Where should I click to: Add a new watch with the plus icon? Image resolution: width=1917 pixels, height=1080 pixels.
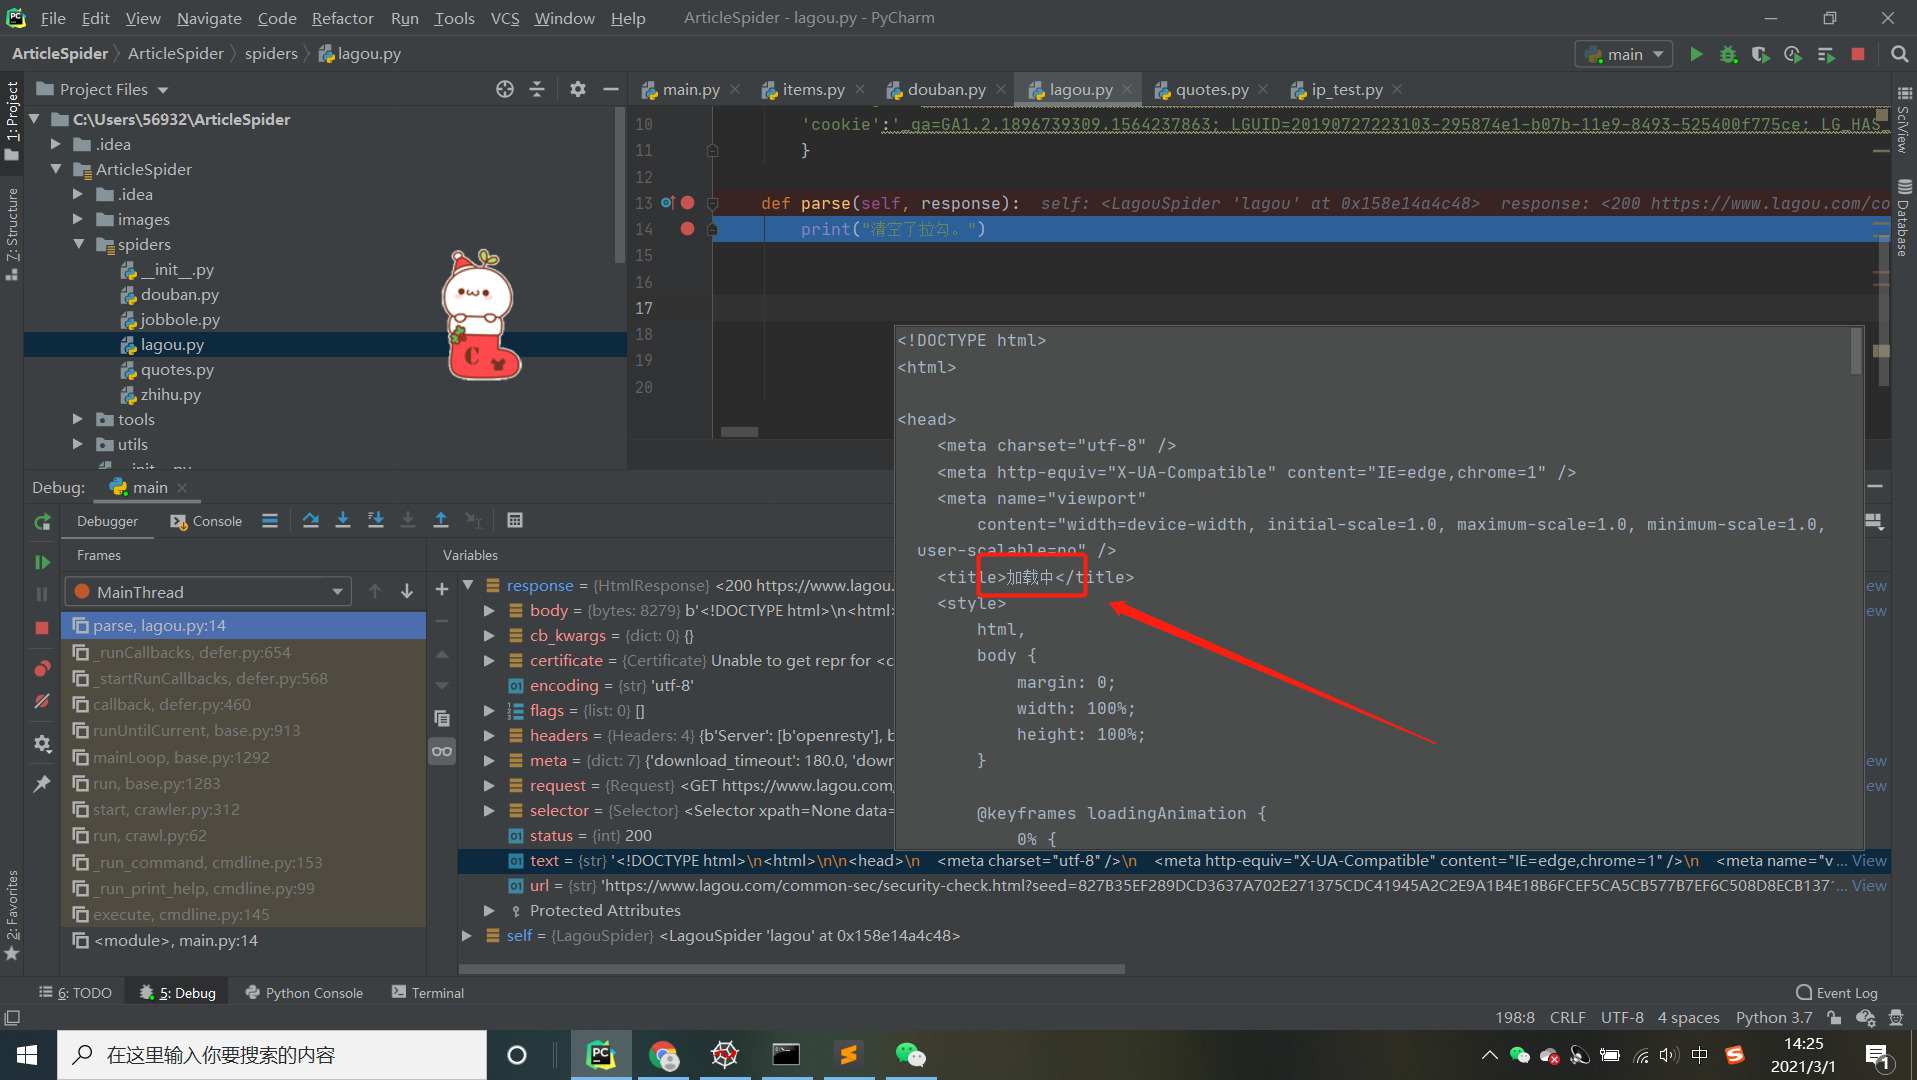point(442,589)
